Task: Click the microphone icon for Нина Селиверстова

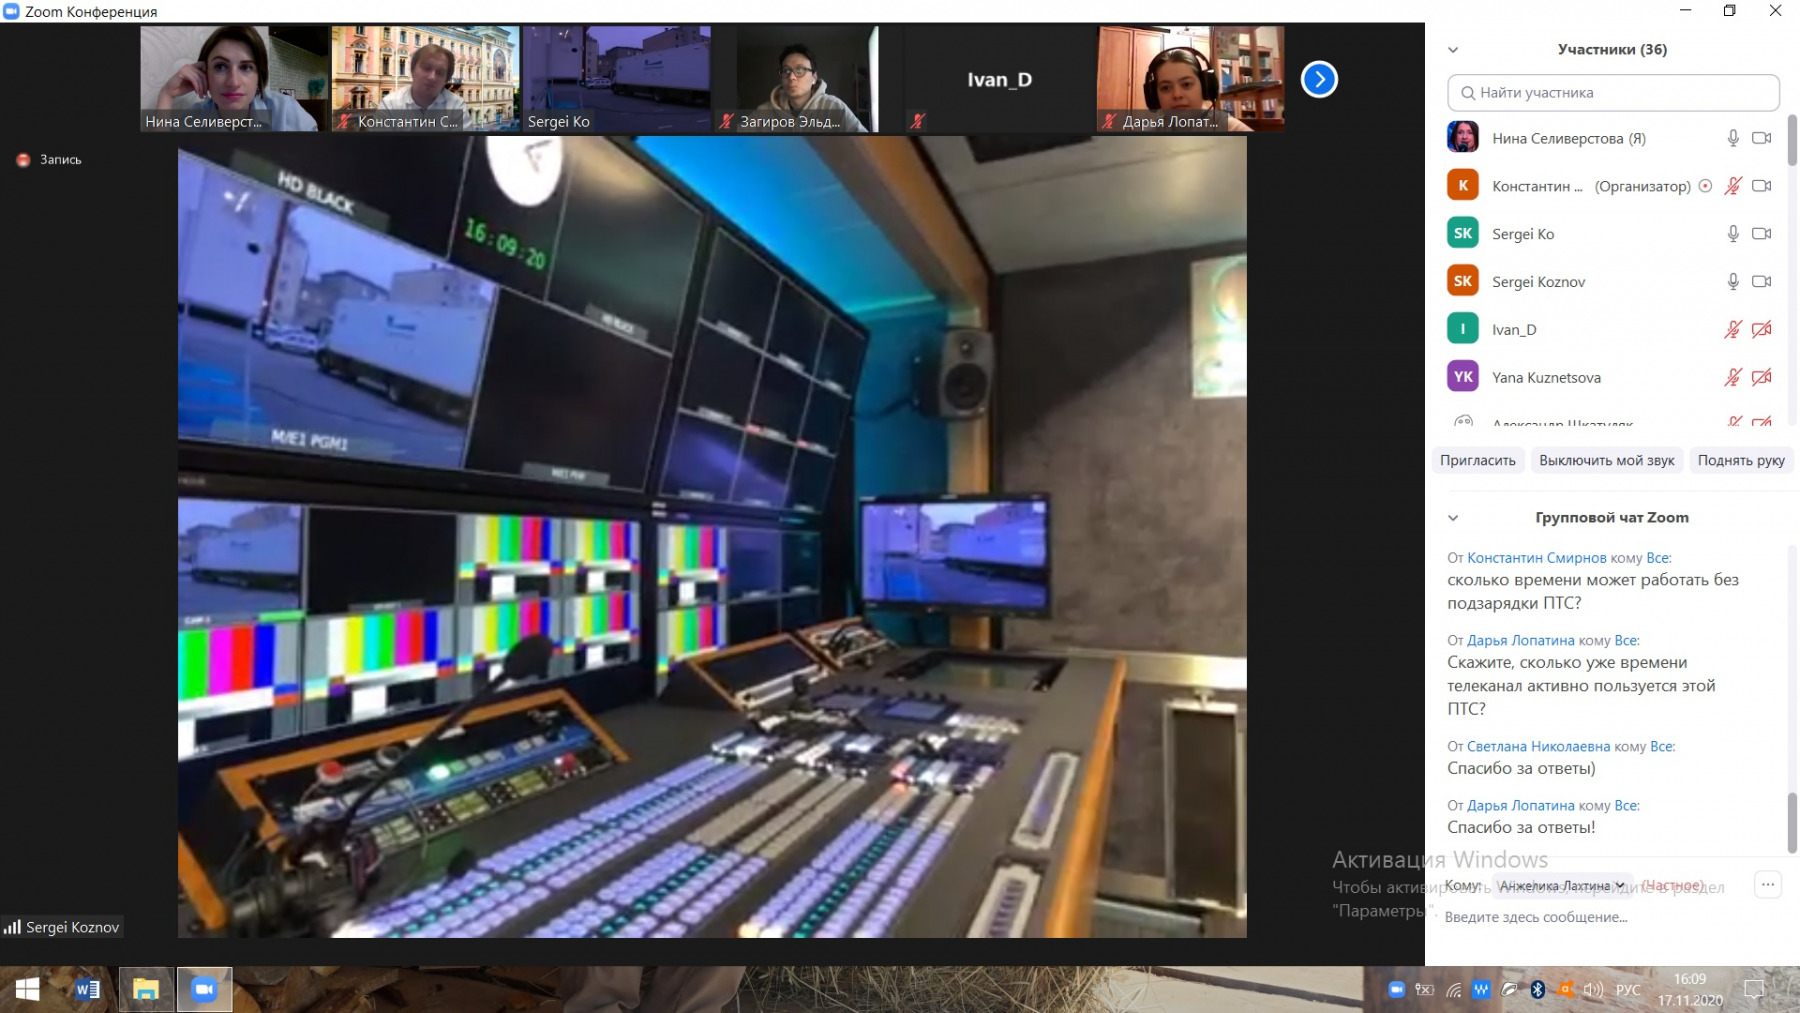Action: coord(1733,138)
